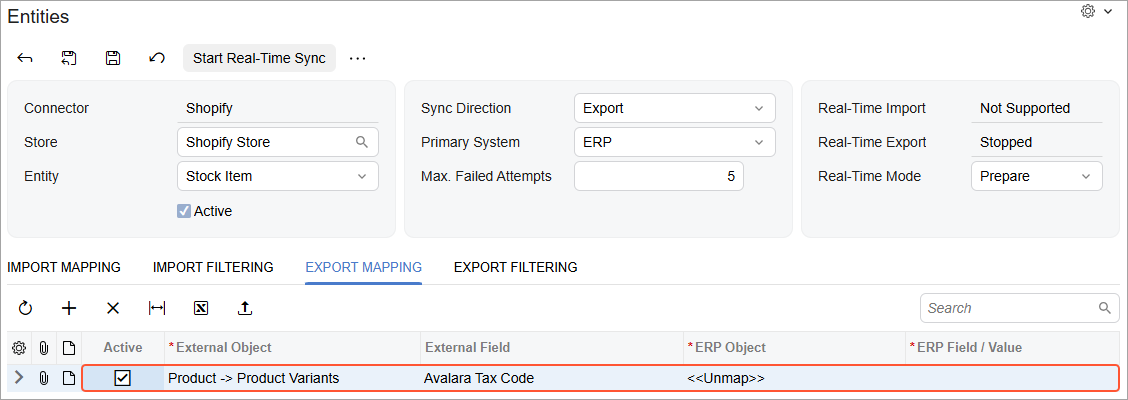
Task: Click the Undo changes icon
Action: pyautogui.click(x=157, y=58)
